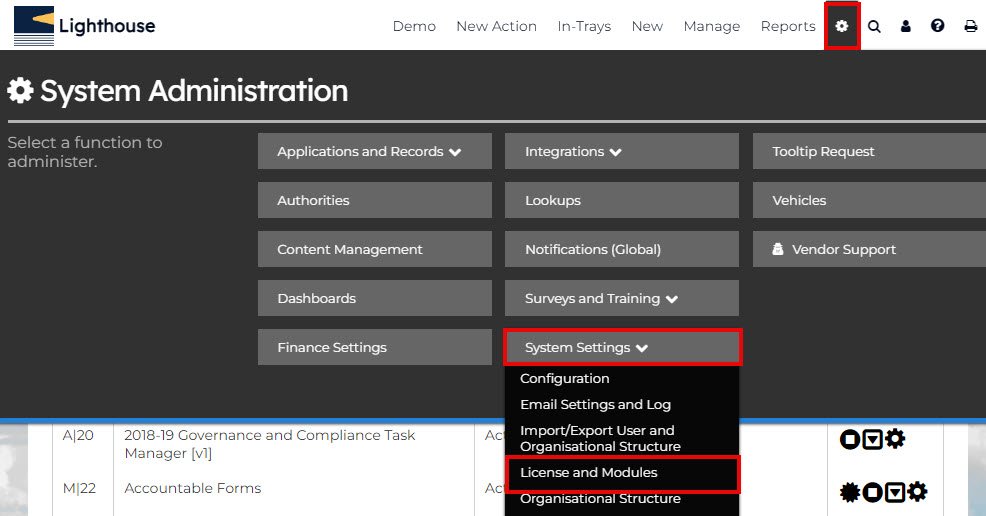This screenshot has height=516, width=986.
Task: Click the printer icon
Action: pos(970,26)
